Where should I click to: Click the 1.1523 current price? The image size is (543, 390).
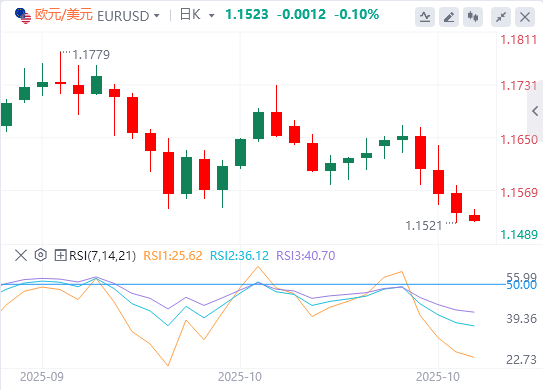(247, 15)
